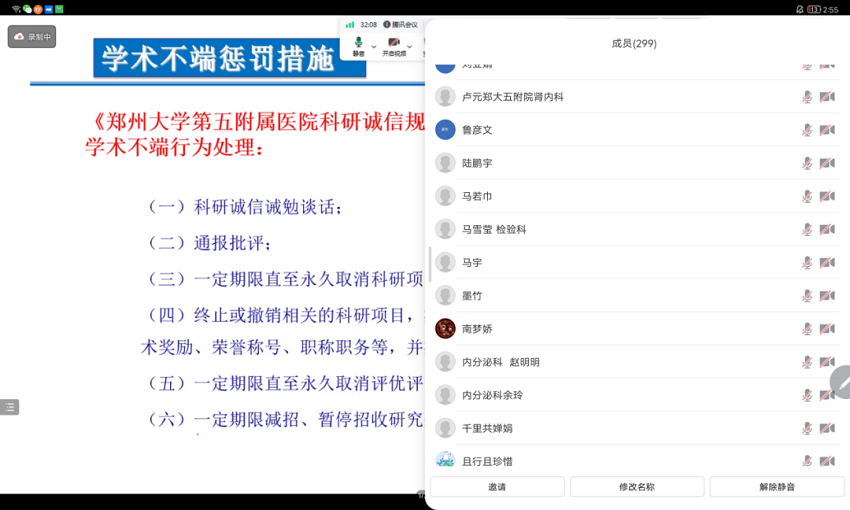Screen dimensions: 850x510
Task: Click the 录制中 cloud recording indicator
Action: point(31,37)
